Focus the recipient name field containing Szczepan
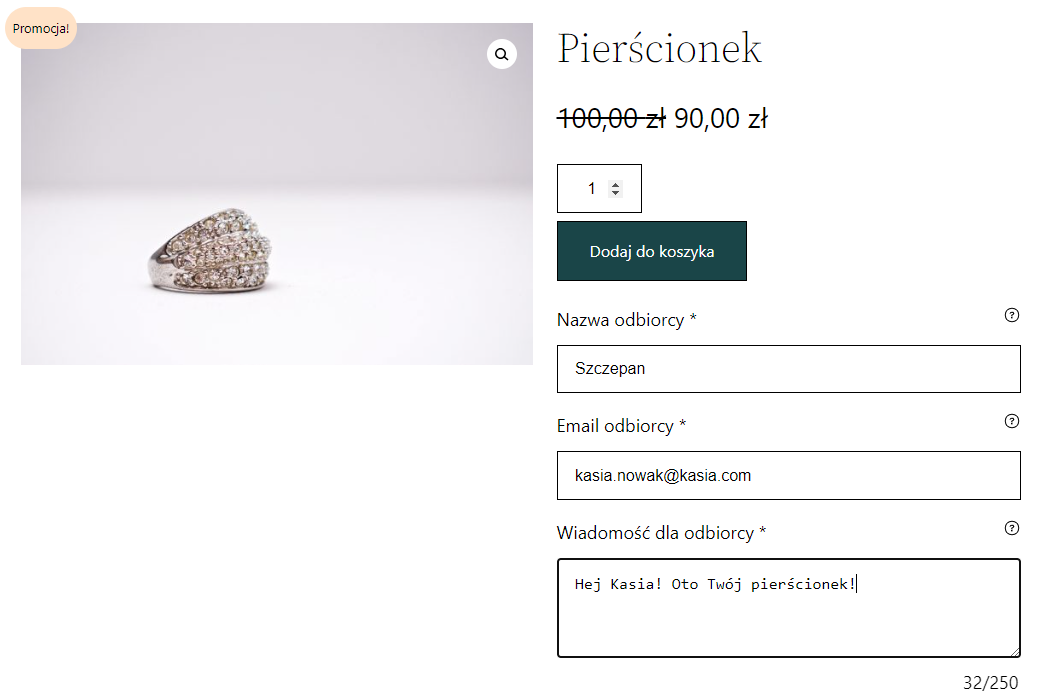This screenshot has height=697, width=1042. click(788, 369)
